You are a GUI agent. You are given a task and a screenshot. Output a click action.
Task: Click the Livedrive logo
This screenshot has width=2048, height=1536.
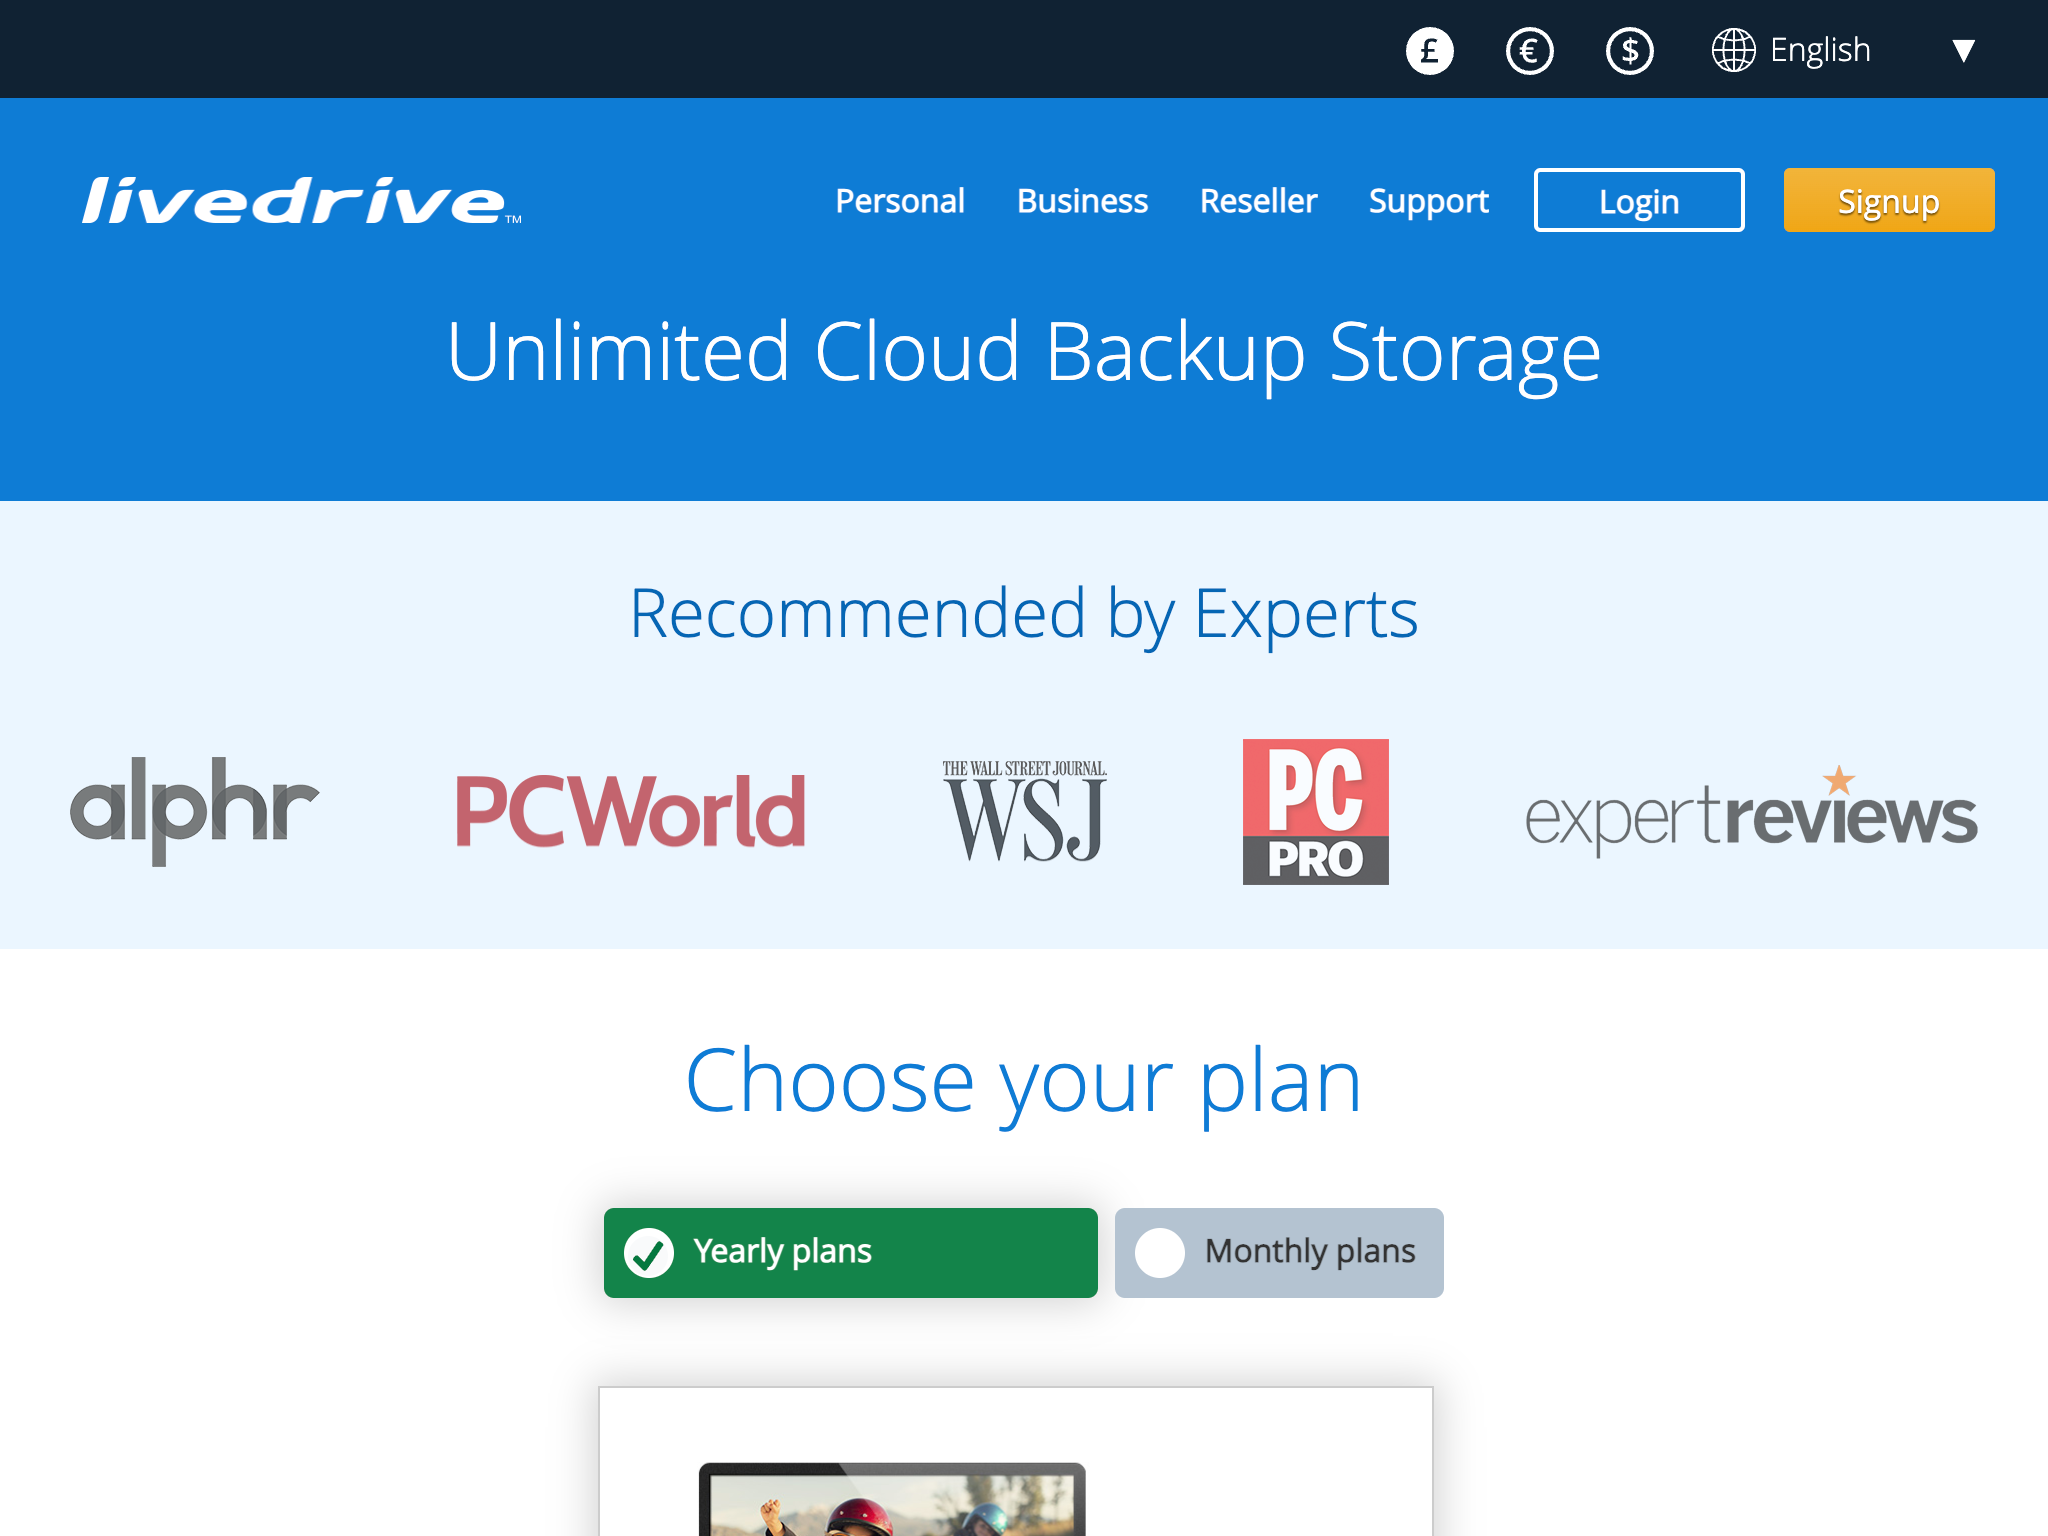click(301, 201)
